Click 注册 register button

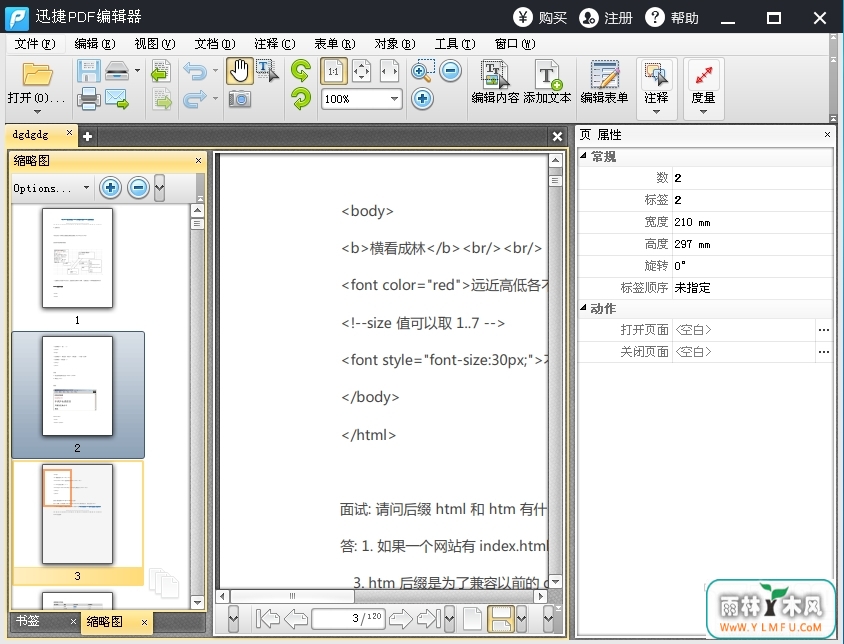coord(606,18)
